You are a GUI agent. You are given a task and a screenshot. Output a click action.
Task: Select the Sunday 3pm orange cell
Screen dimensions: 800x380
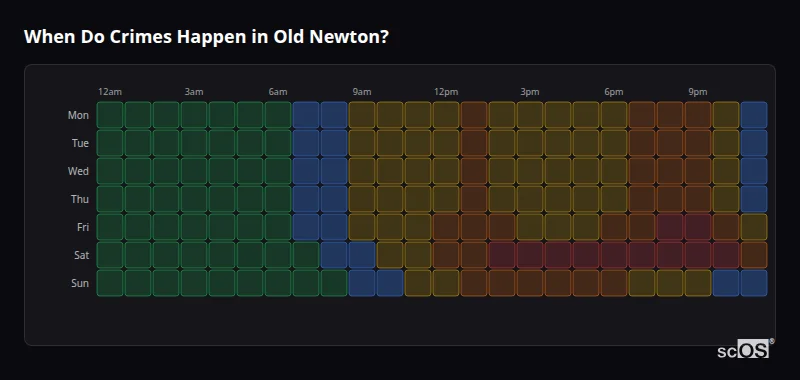(x=530, y=283)
